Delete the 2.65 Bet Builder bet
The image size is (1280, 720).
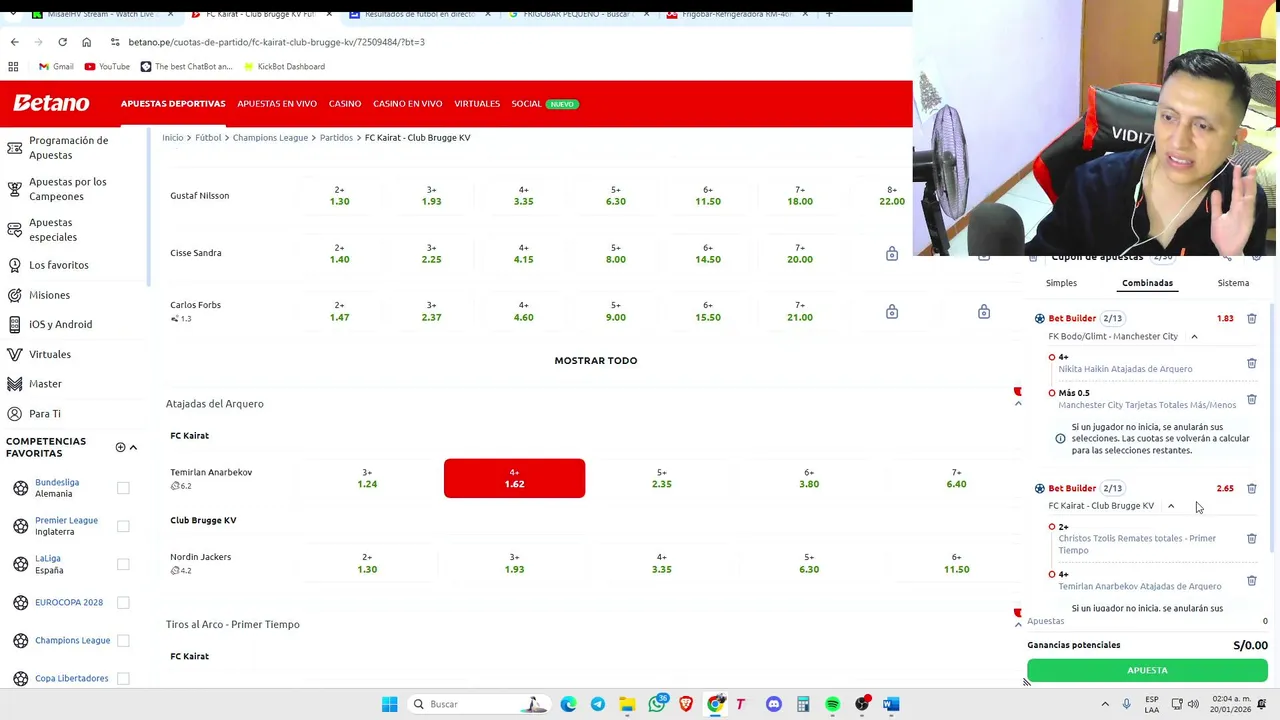pyautogui.click(x=1251, y=488)
